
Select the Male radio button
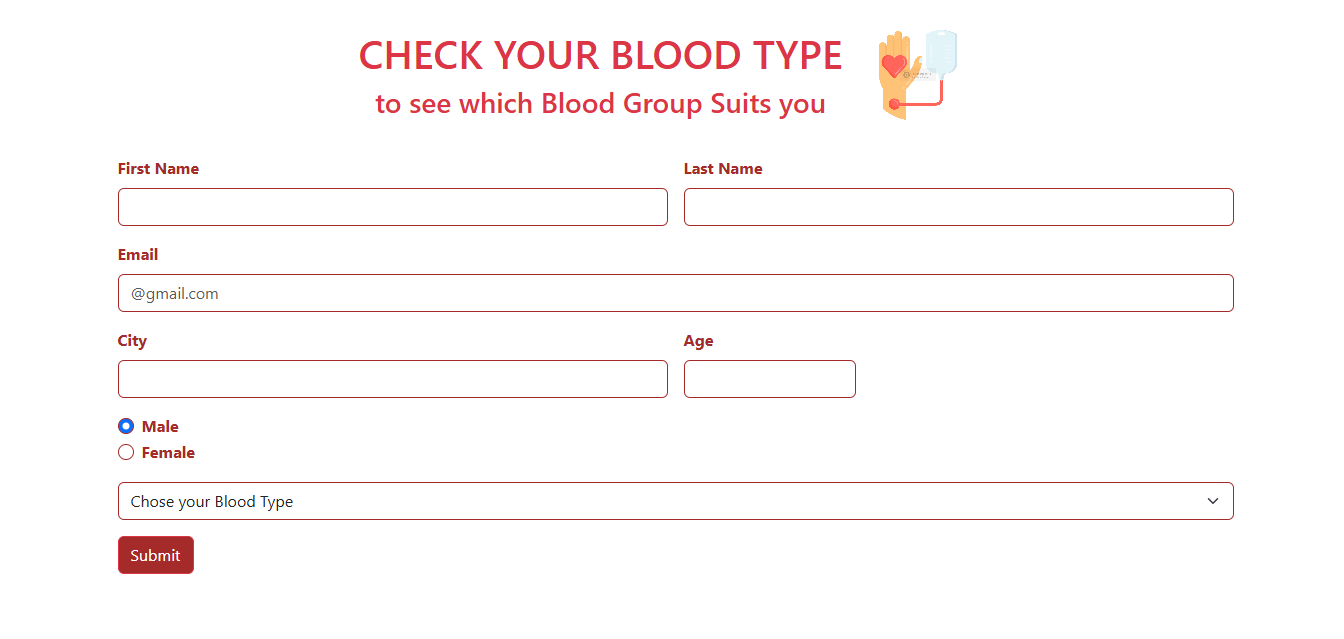[126, 426]
